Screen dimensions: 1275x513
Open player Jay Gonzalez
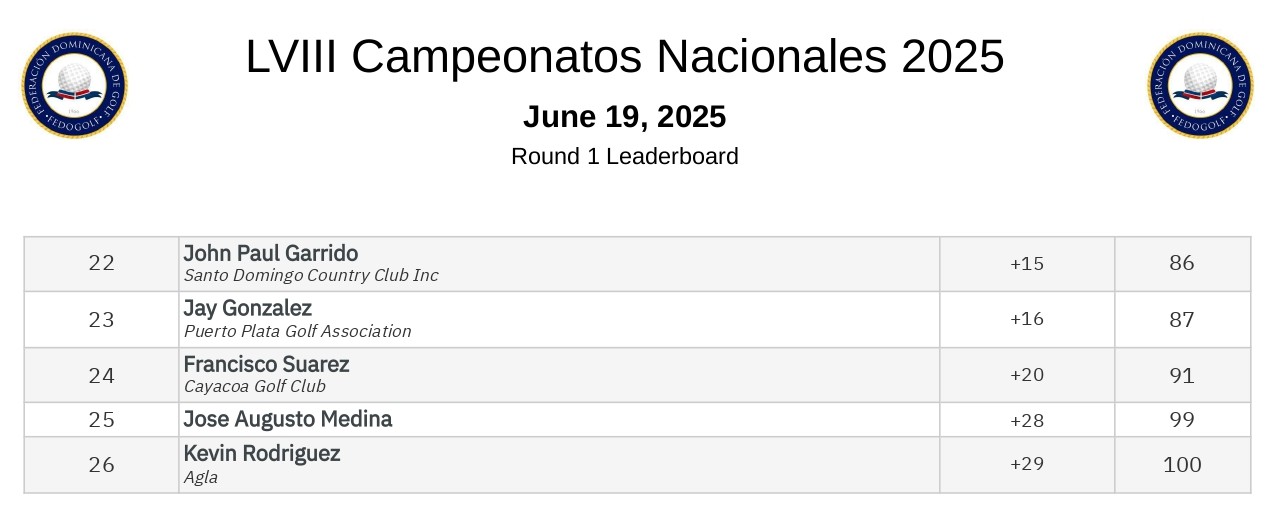point(248,308)
